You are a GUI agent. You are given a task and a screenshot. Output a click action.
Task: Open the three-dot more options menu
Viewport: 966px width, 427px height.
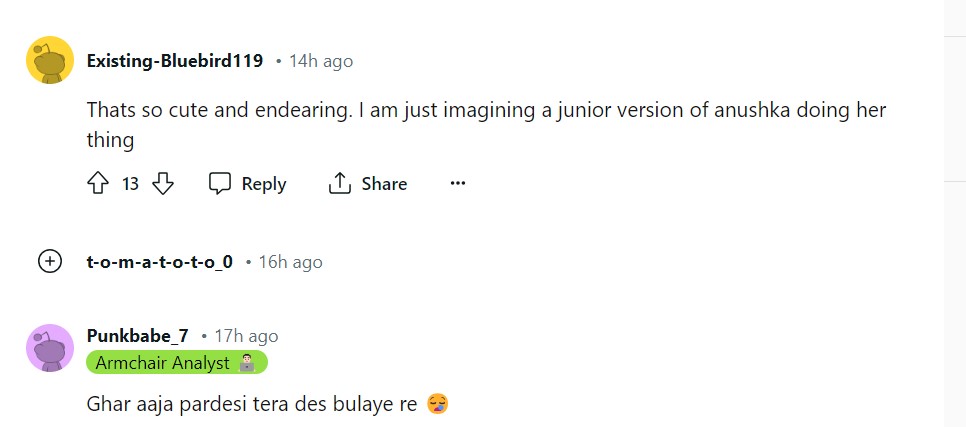(x=458, y=184)
